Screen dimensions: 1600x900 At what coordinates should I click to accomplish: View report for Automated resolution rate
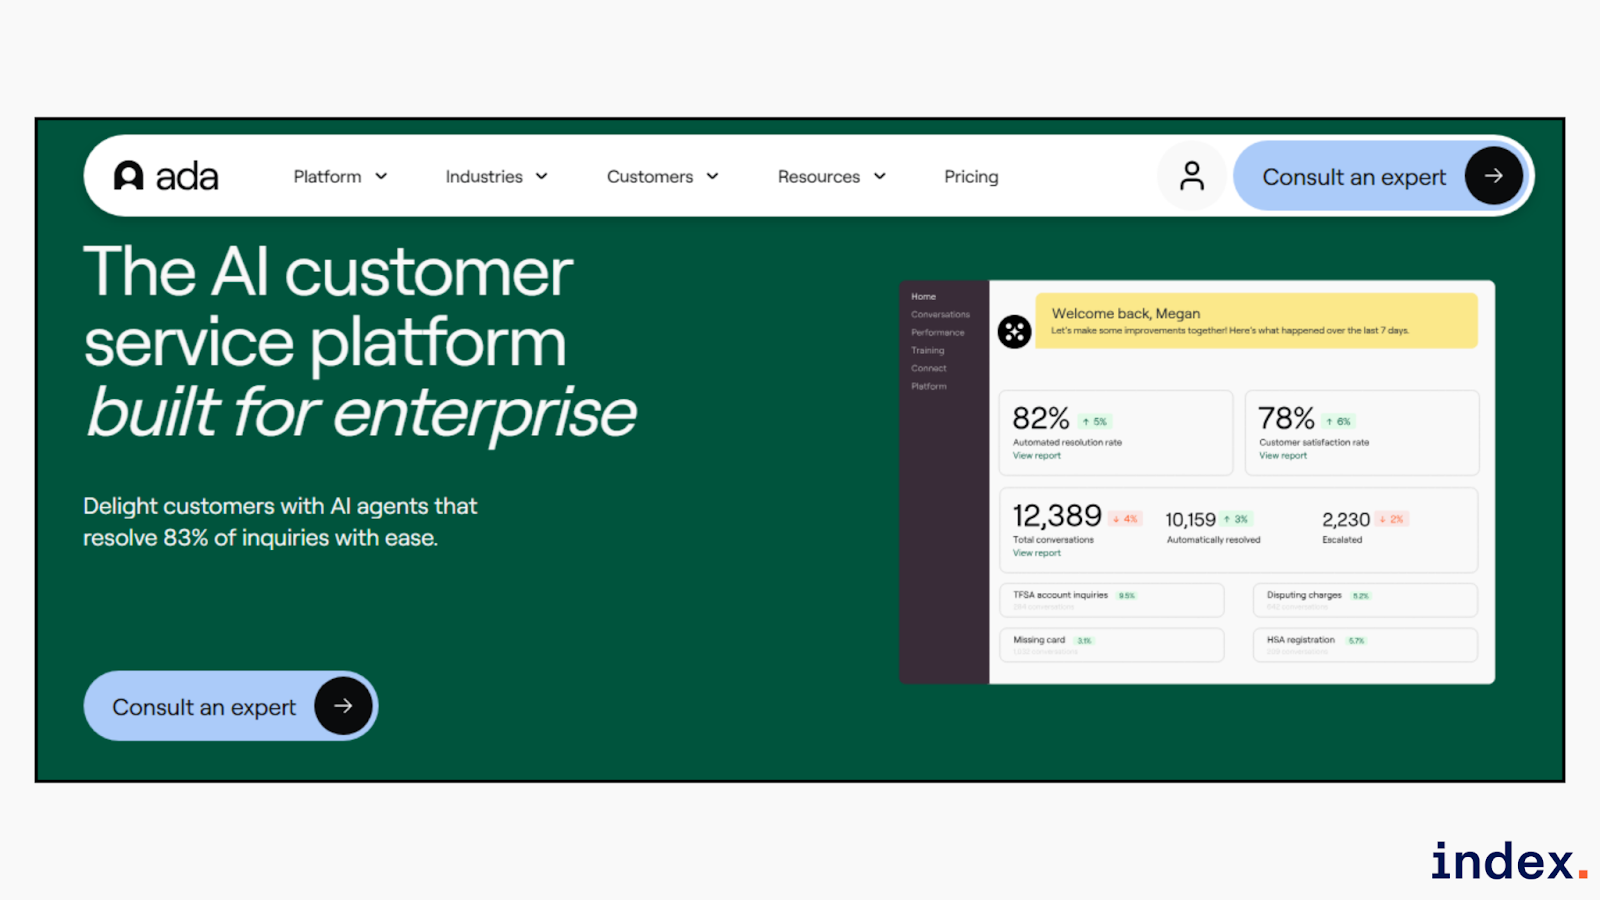coord(1037,456)
